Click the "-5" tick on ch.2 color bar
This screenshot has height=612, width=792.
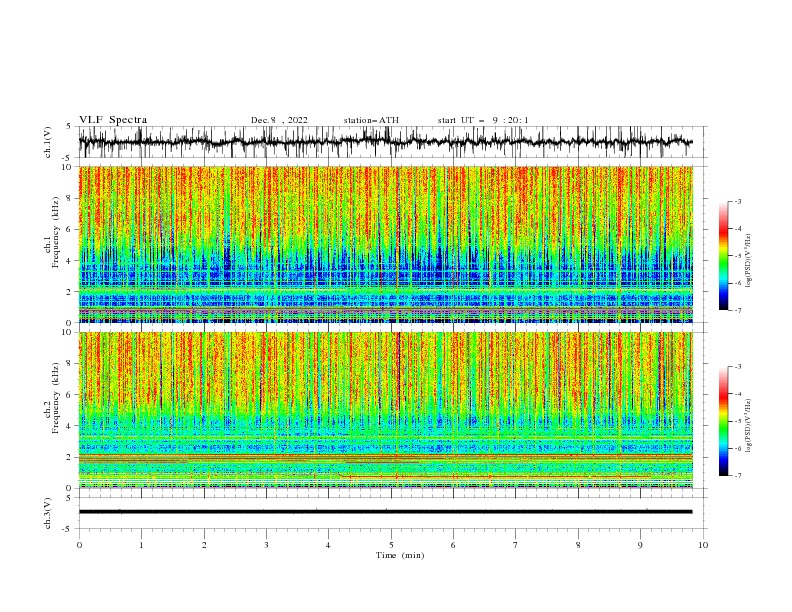point(738,421)
